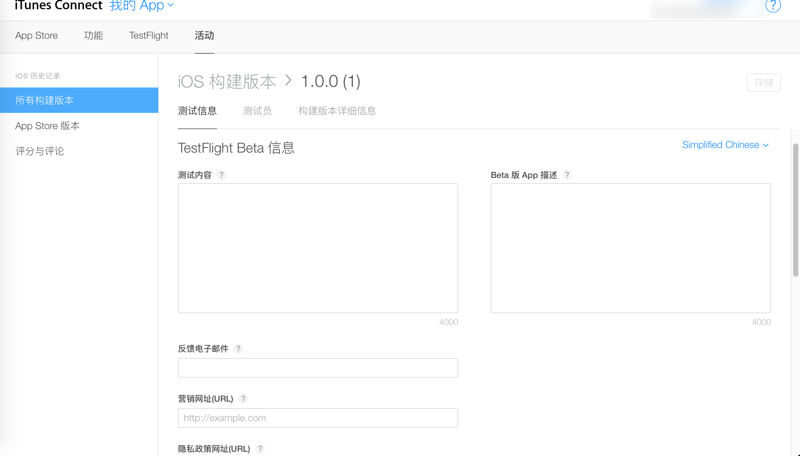Click the vertical scrollbar on the right

pyautogui.click(x=795, y=210)
